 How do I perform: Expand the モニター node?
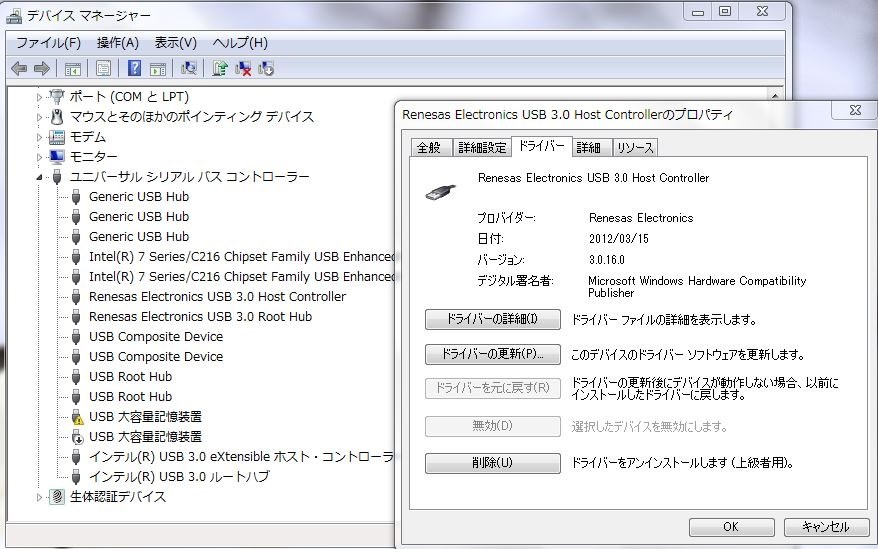[39, 157]
